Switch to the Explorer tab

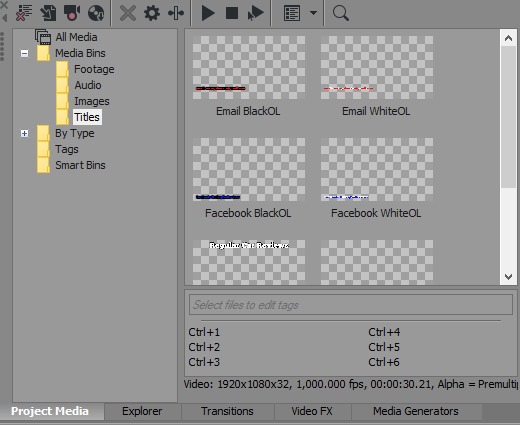tap(142, 411)
